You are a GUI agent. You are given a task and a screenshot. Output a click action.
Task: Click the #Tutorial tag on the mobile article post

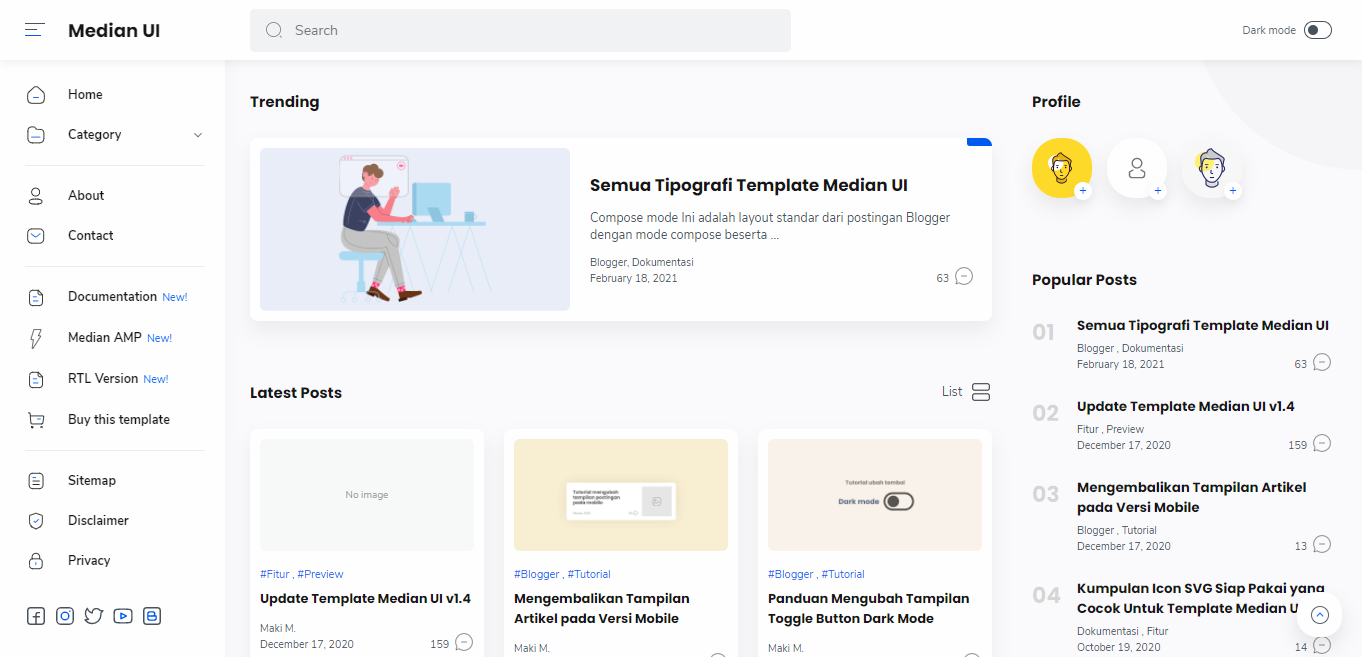click(x=589, y=574)
